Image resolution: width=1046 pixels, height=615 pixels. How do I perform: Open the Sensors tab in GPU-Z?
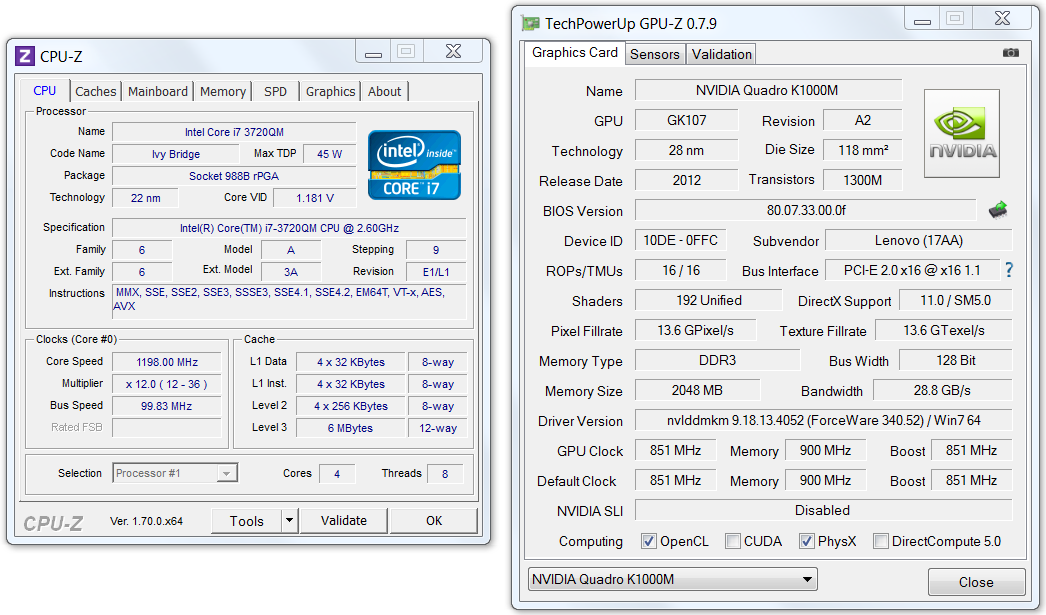click(655, 54)
